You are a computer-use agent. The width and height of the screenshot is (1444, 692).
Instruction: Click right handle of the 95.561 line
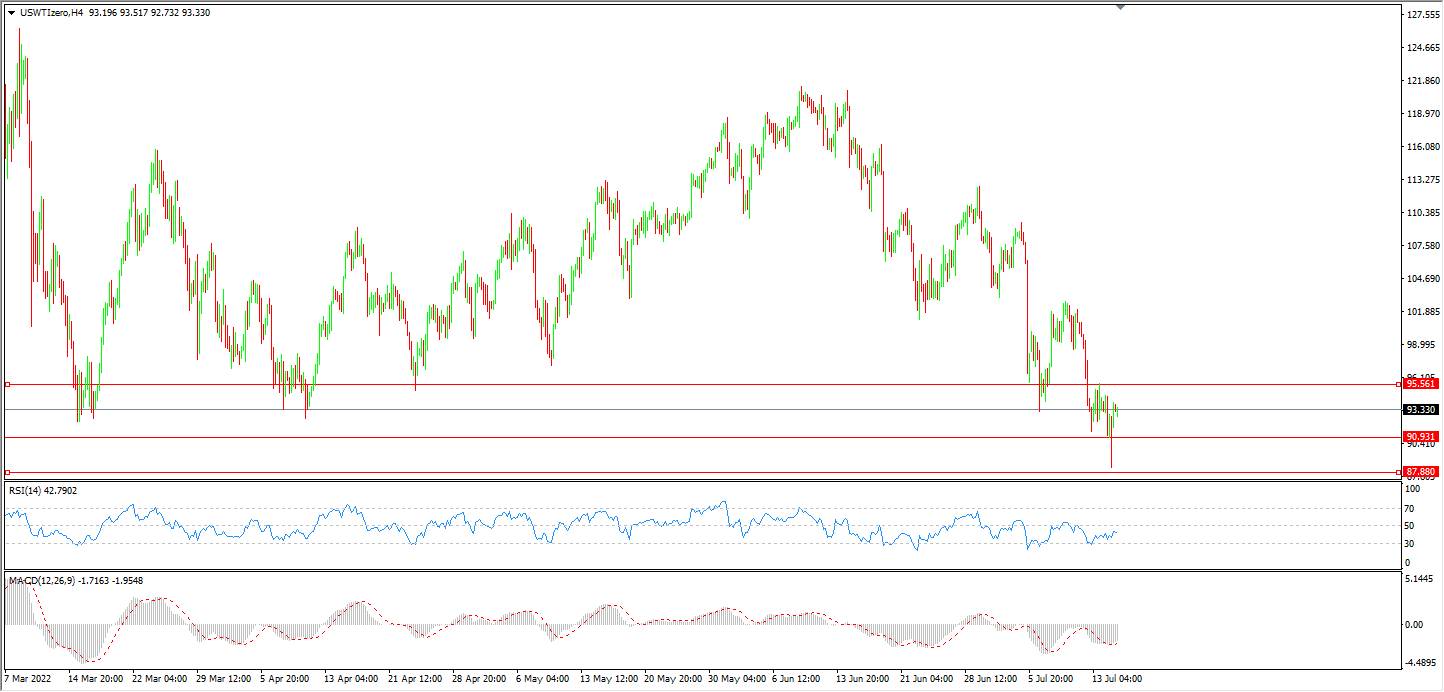1398,384
